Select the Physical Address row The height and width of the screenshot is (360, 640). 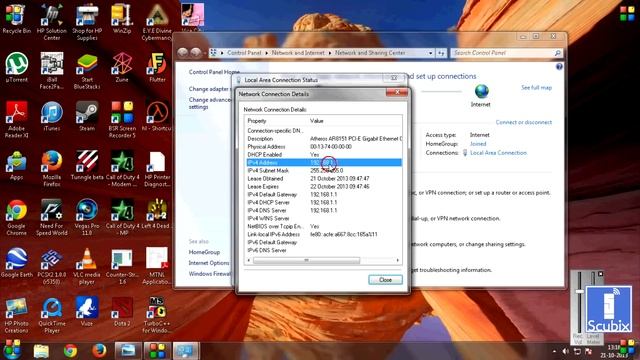pyautogui.click(x=324, y=147)
